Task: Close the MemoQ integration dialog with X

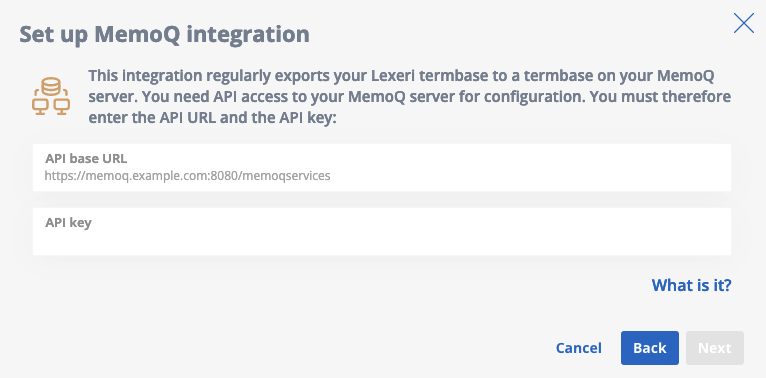Action: click(744, 23)
